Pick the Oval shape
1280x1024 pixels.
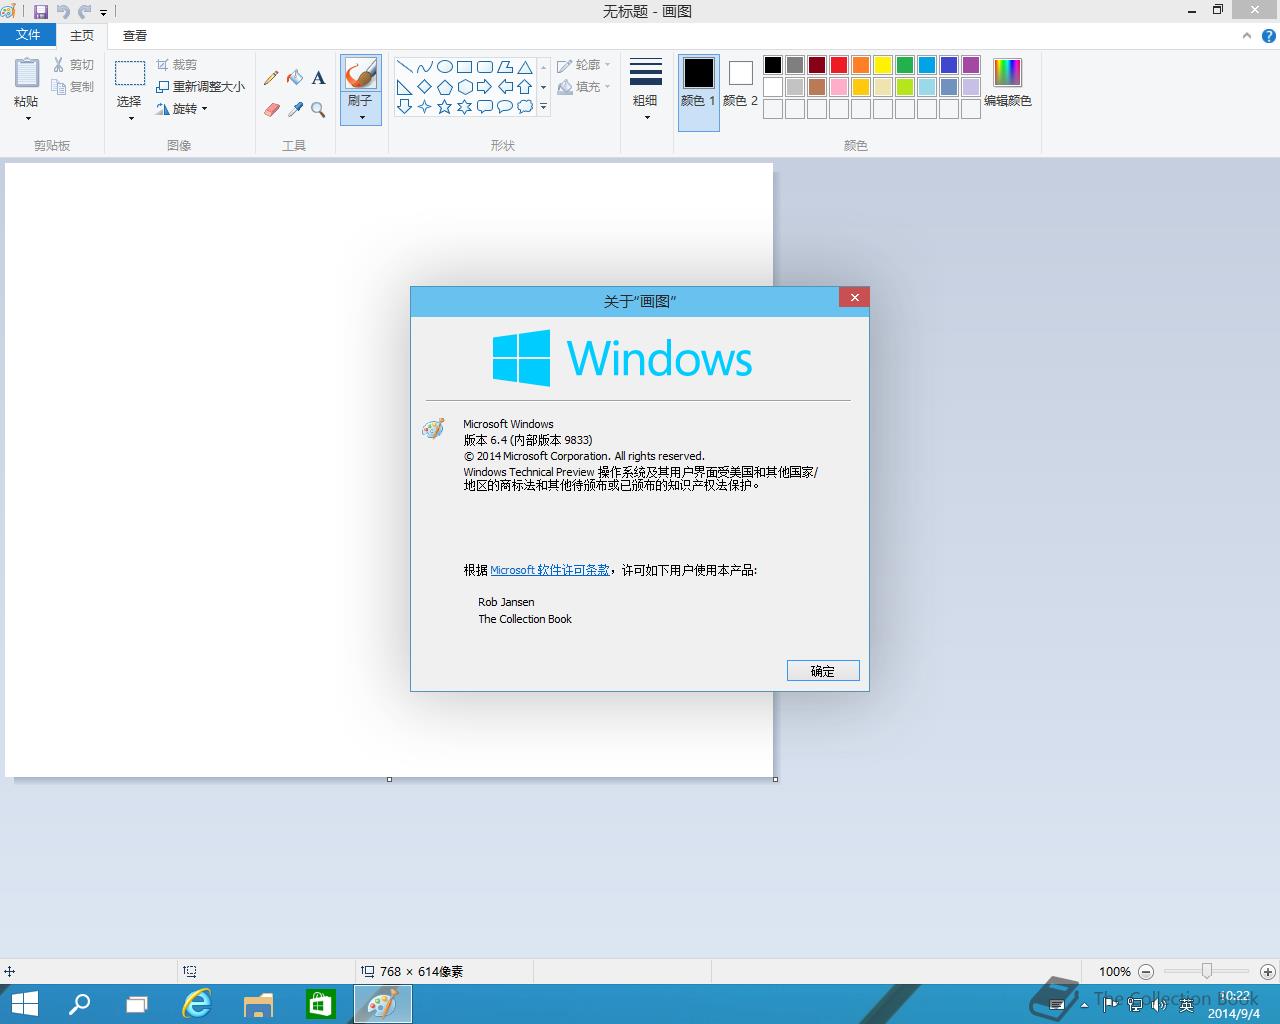click(445, 67)
